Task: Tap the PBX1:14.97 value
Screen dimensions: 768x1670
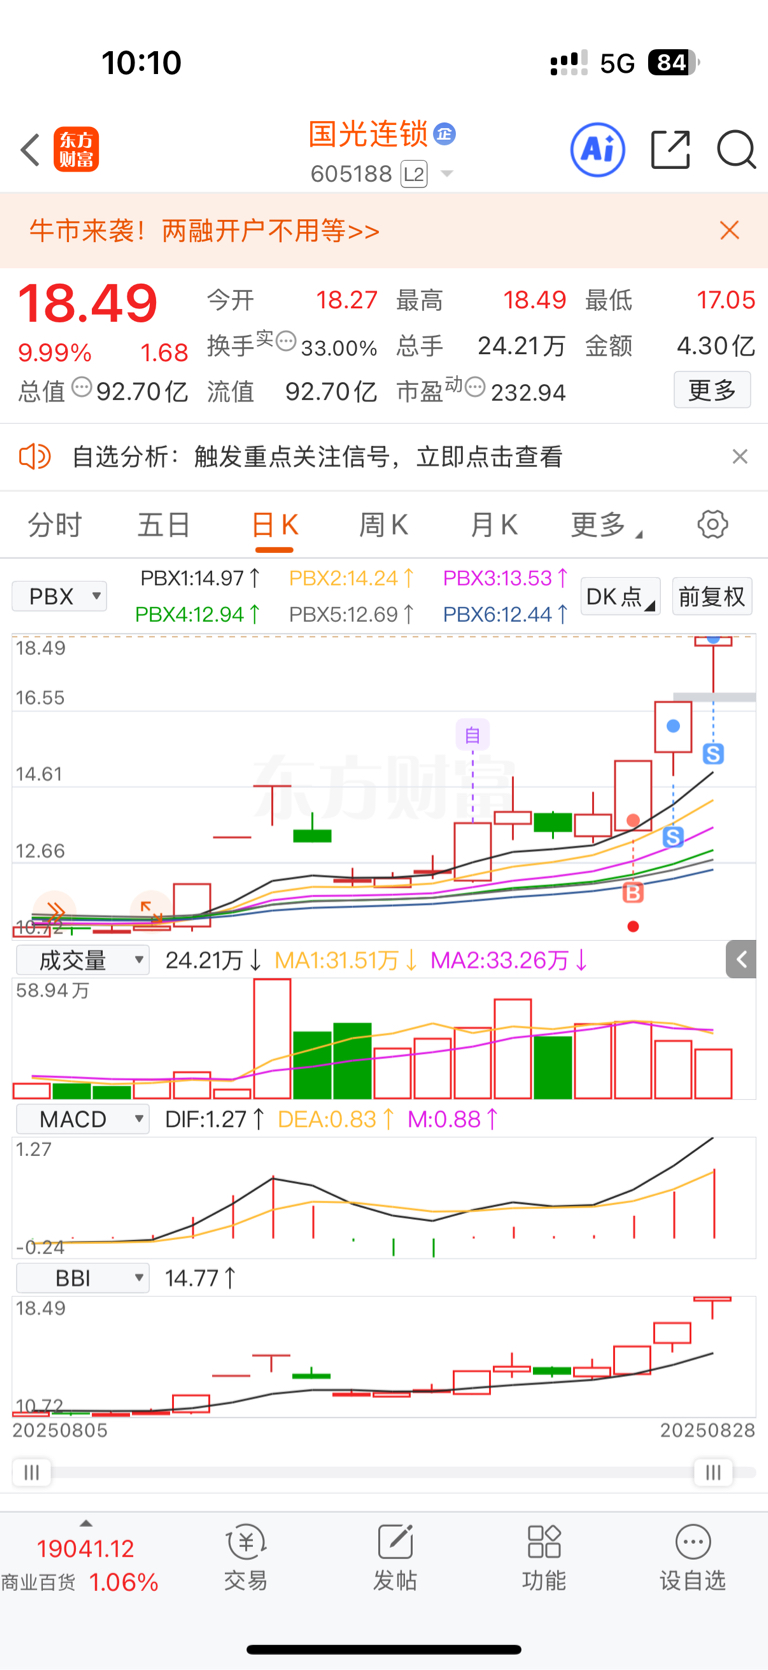Action: pos(200,578)
